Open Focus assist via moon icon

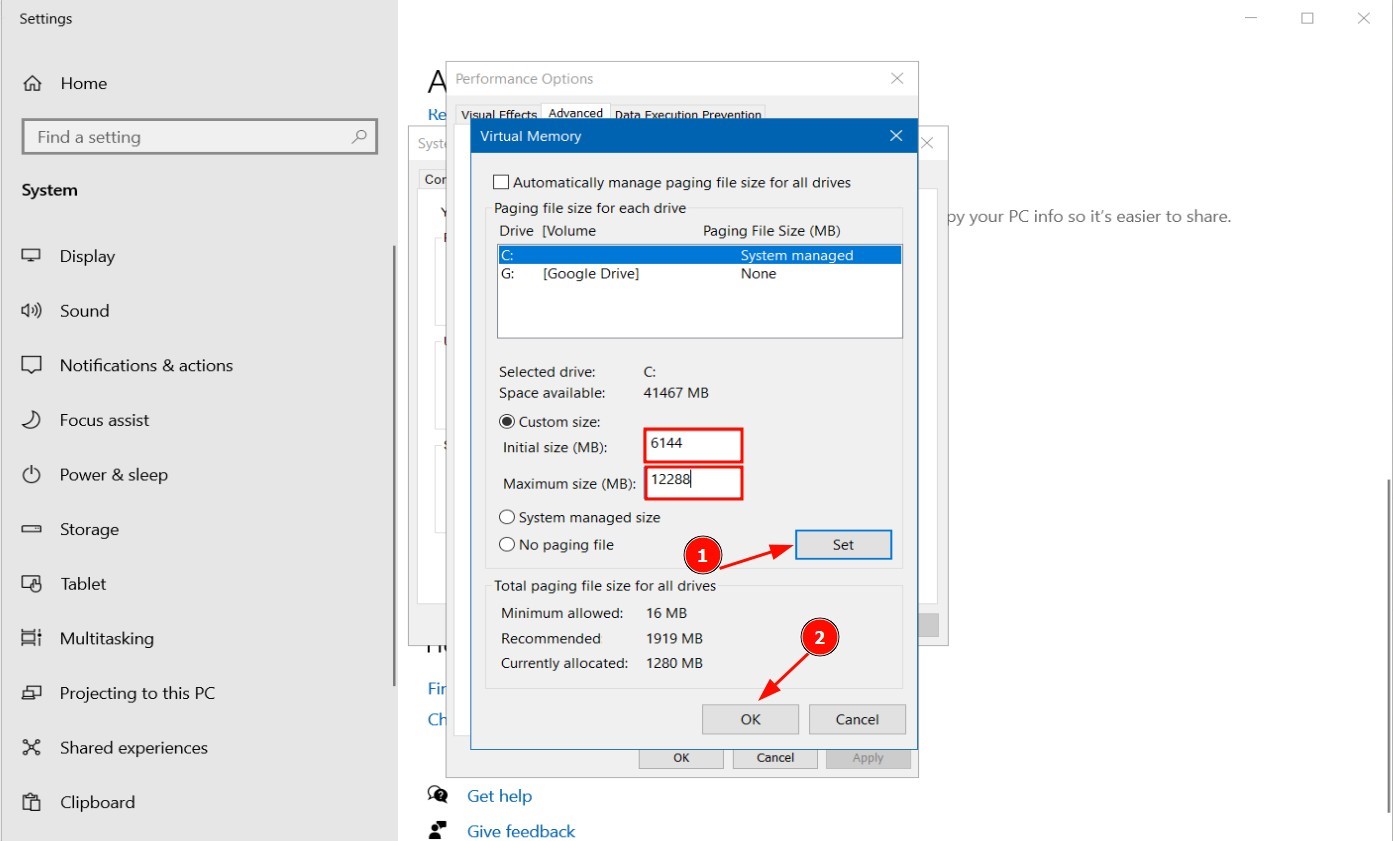(31, 420)
